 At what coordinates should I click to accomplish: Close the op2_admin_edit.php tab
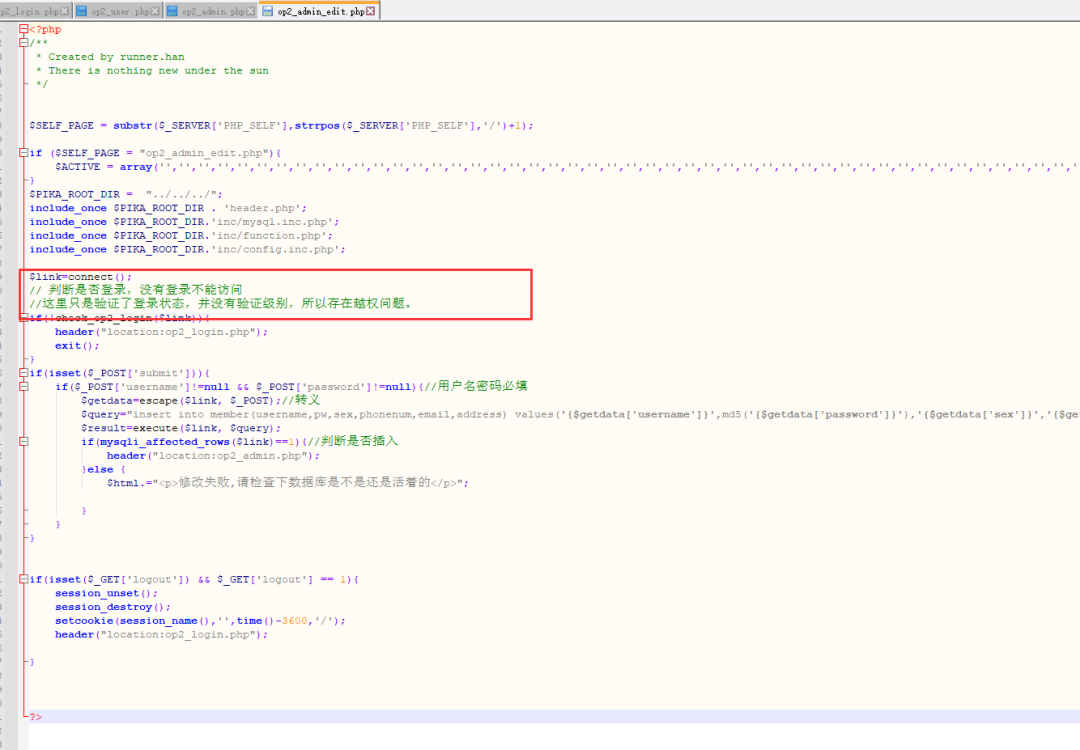tap(371, 11)
